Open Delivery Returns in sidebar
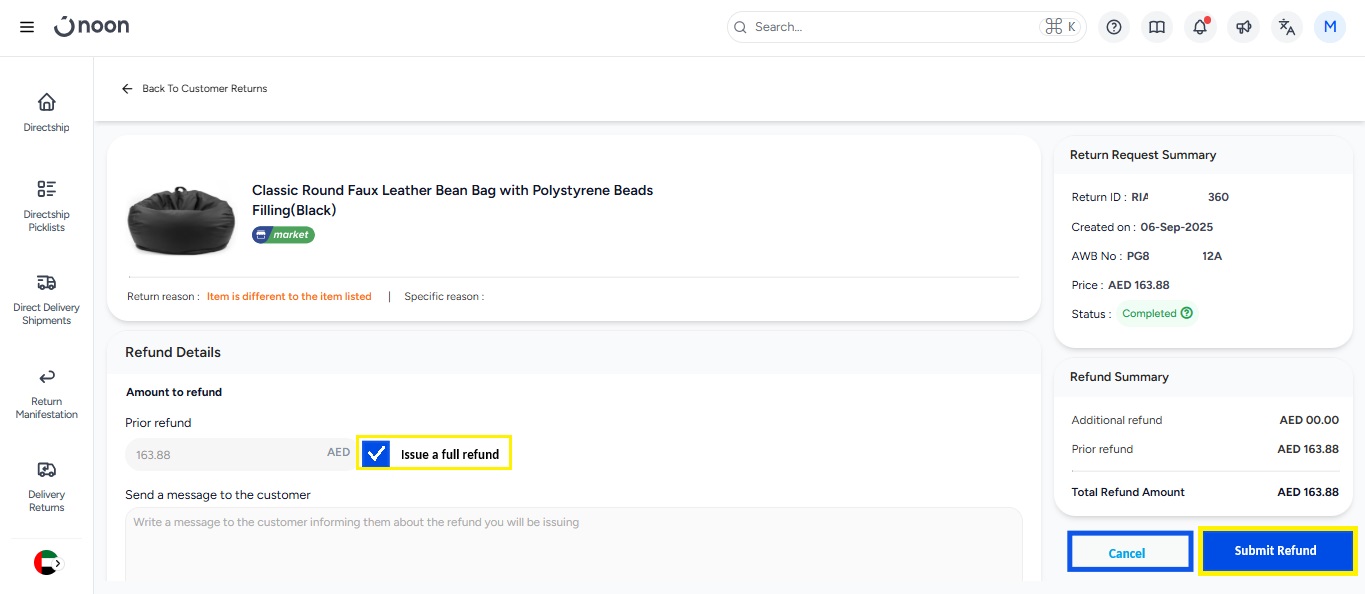The image size is (1365, 594). [x=47, y=486]
